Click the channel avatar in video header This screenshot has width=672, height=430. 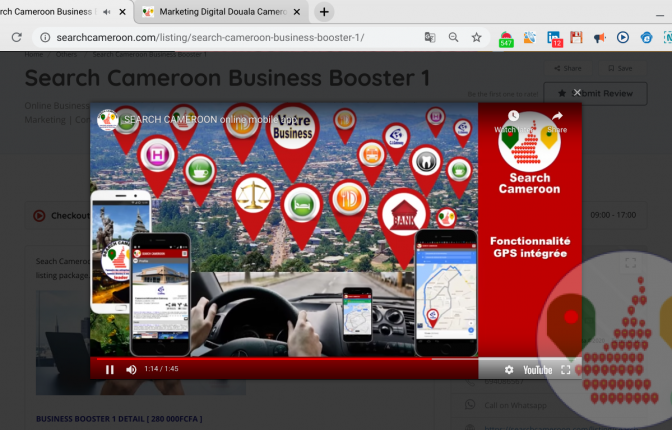[x=108, y=120]
